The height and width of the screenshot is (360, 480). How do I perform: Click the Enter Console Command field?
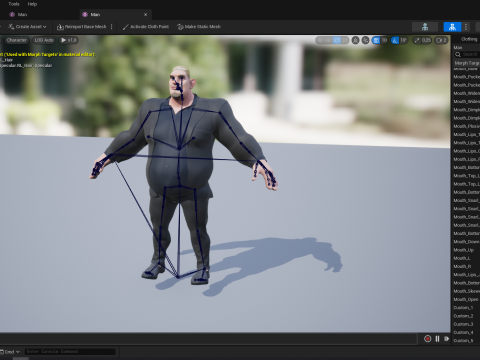point(70,351)
